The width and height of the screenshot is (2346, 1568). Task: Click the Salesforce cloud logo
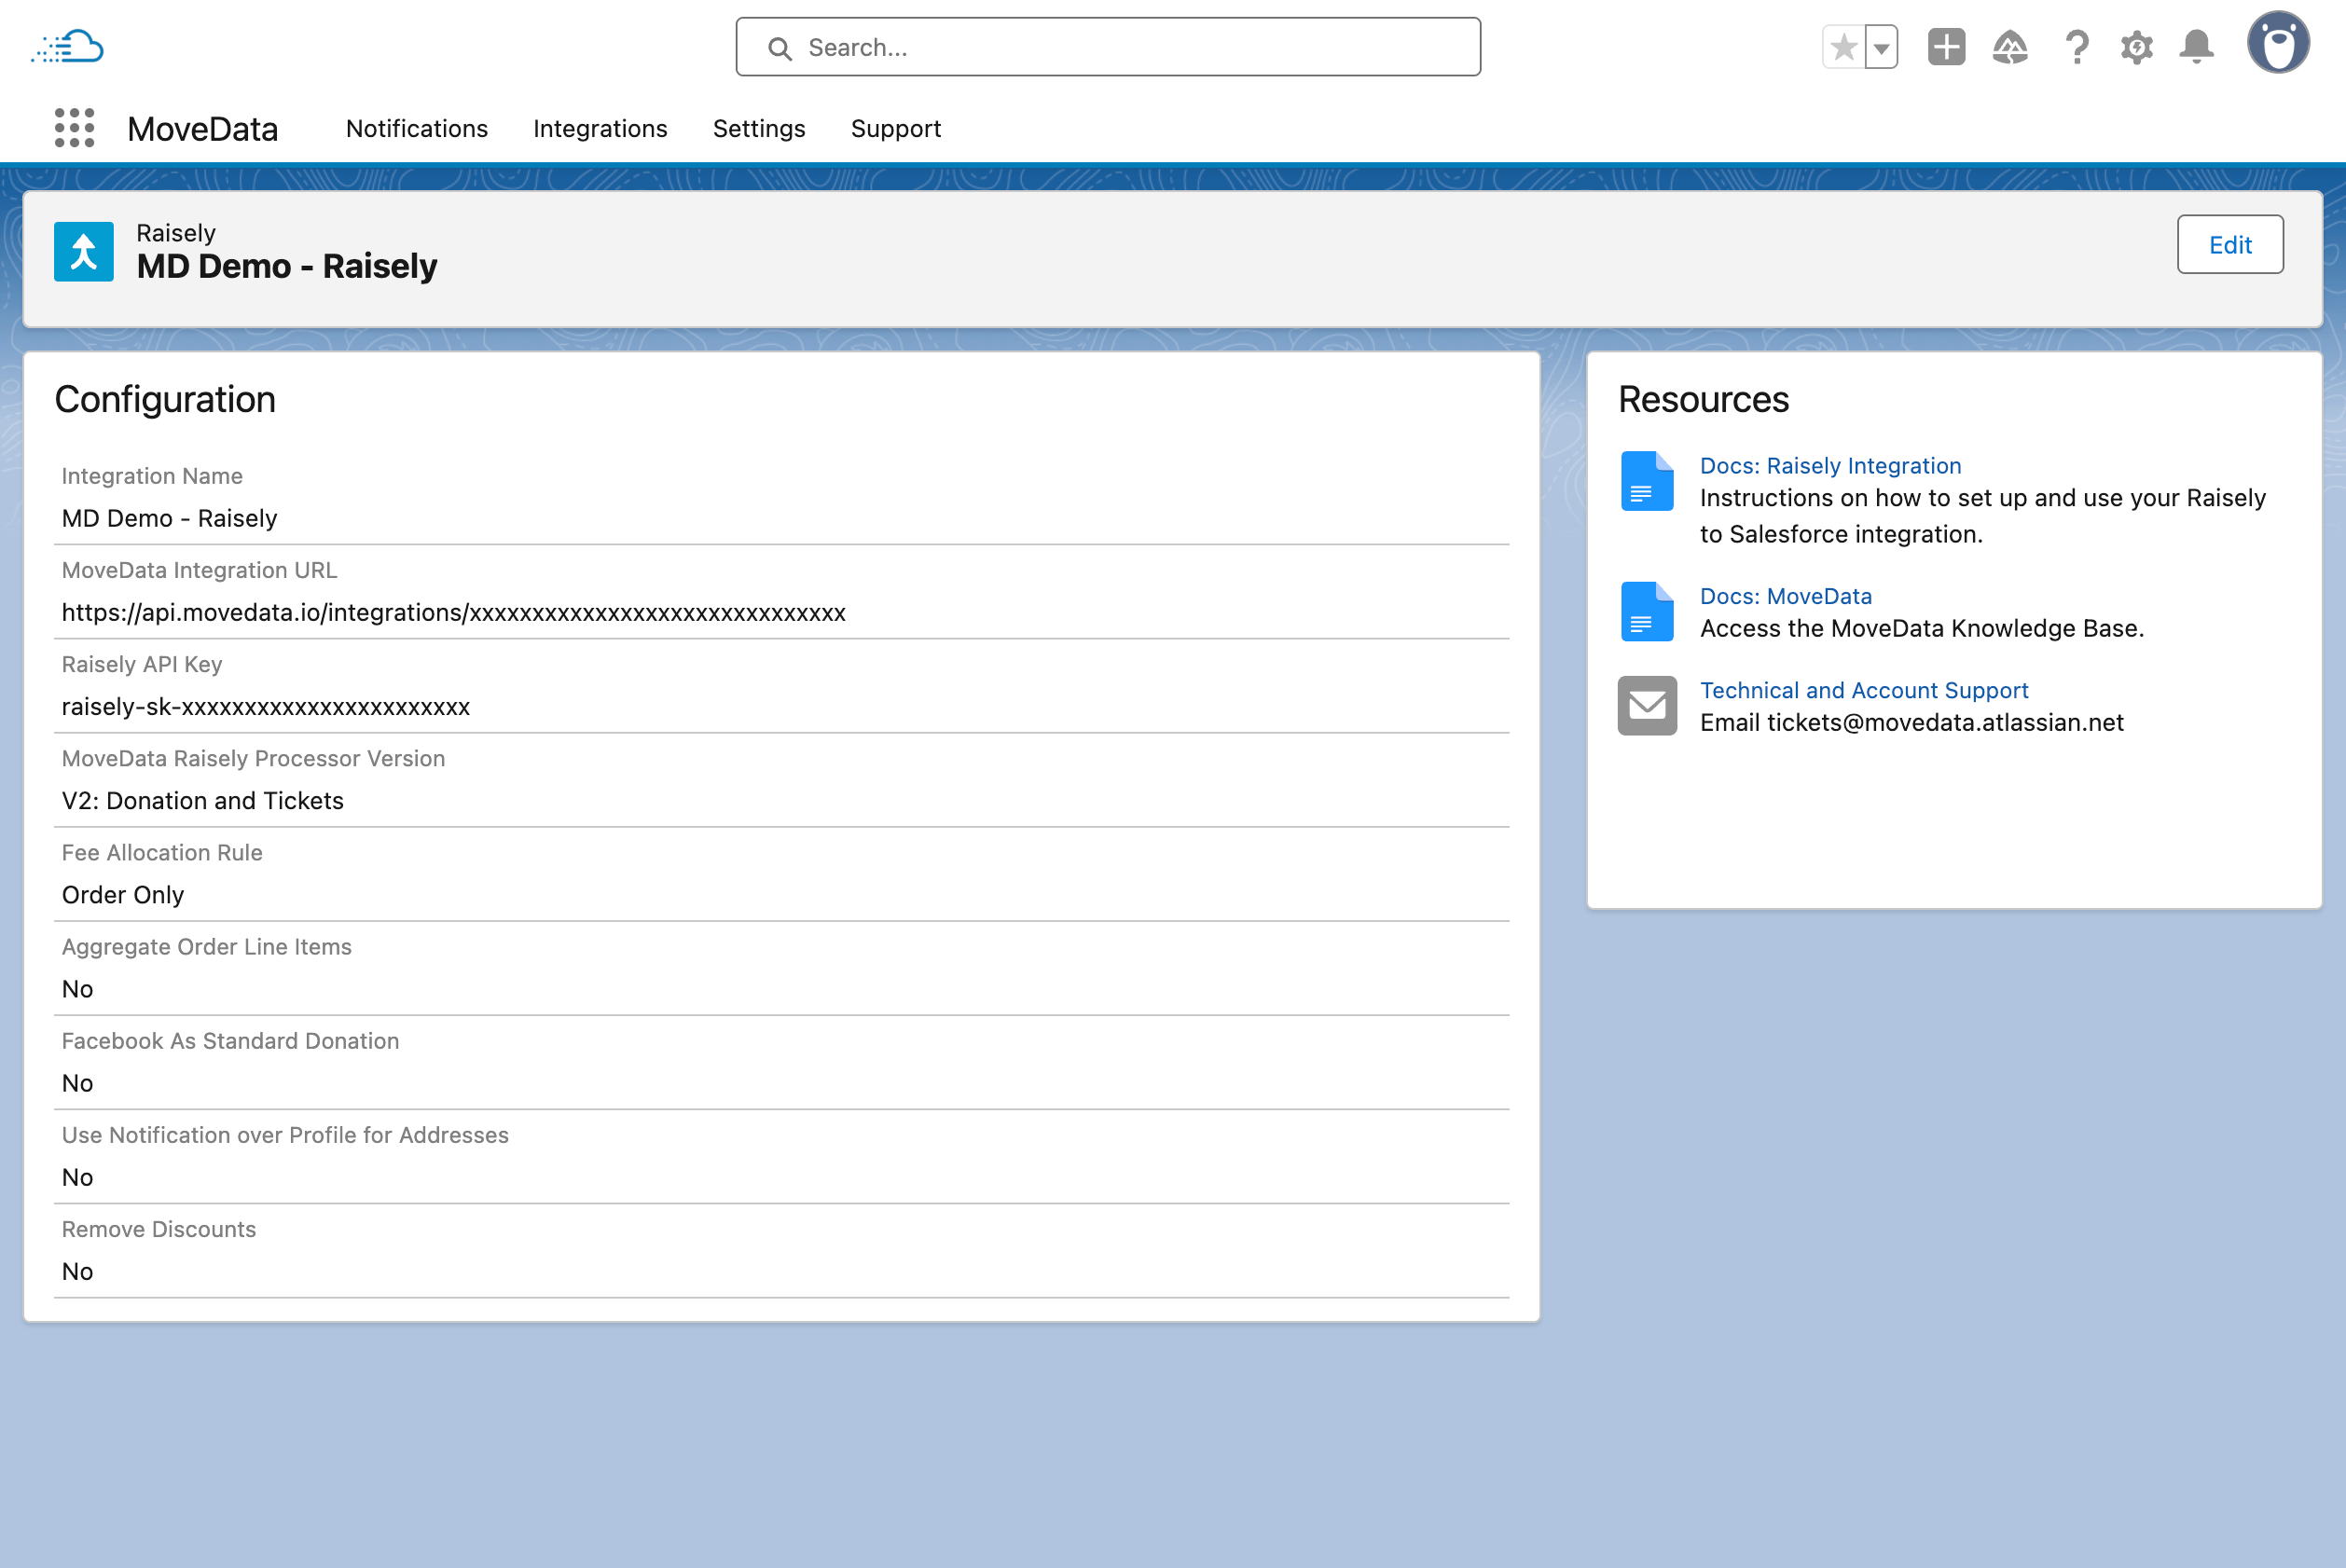coord(68,47)
